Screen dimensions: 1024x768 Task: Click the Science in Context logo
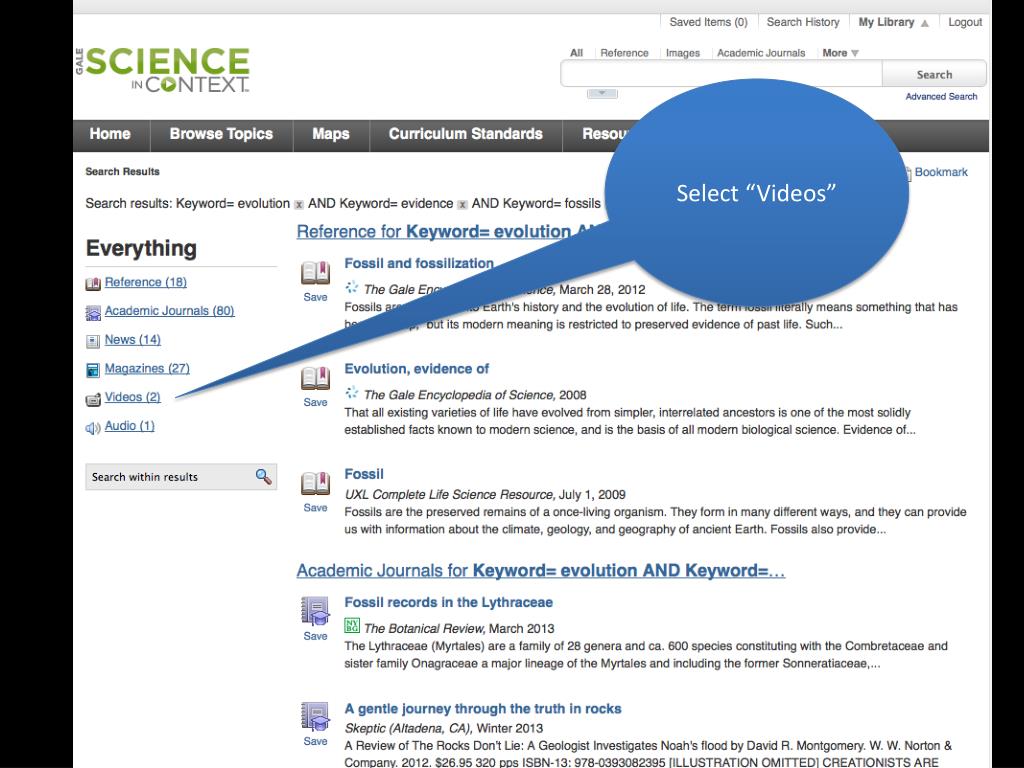point(163,70)
